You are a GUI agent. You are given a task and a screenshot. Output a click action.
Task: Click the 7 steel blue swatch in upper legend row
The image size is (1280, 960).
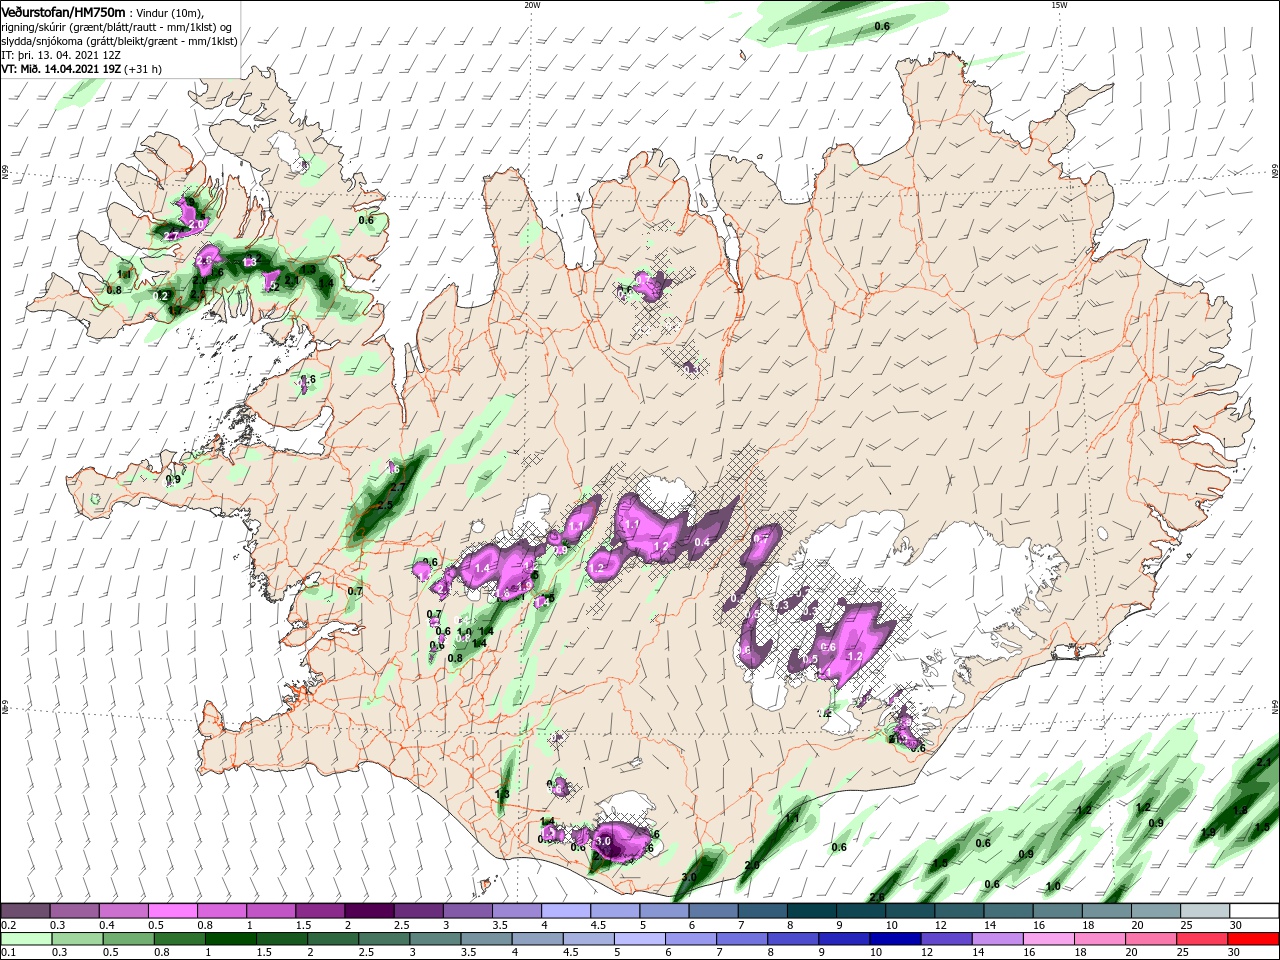tap(761, 911)
